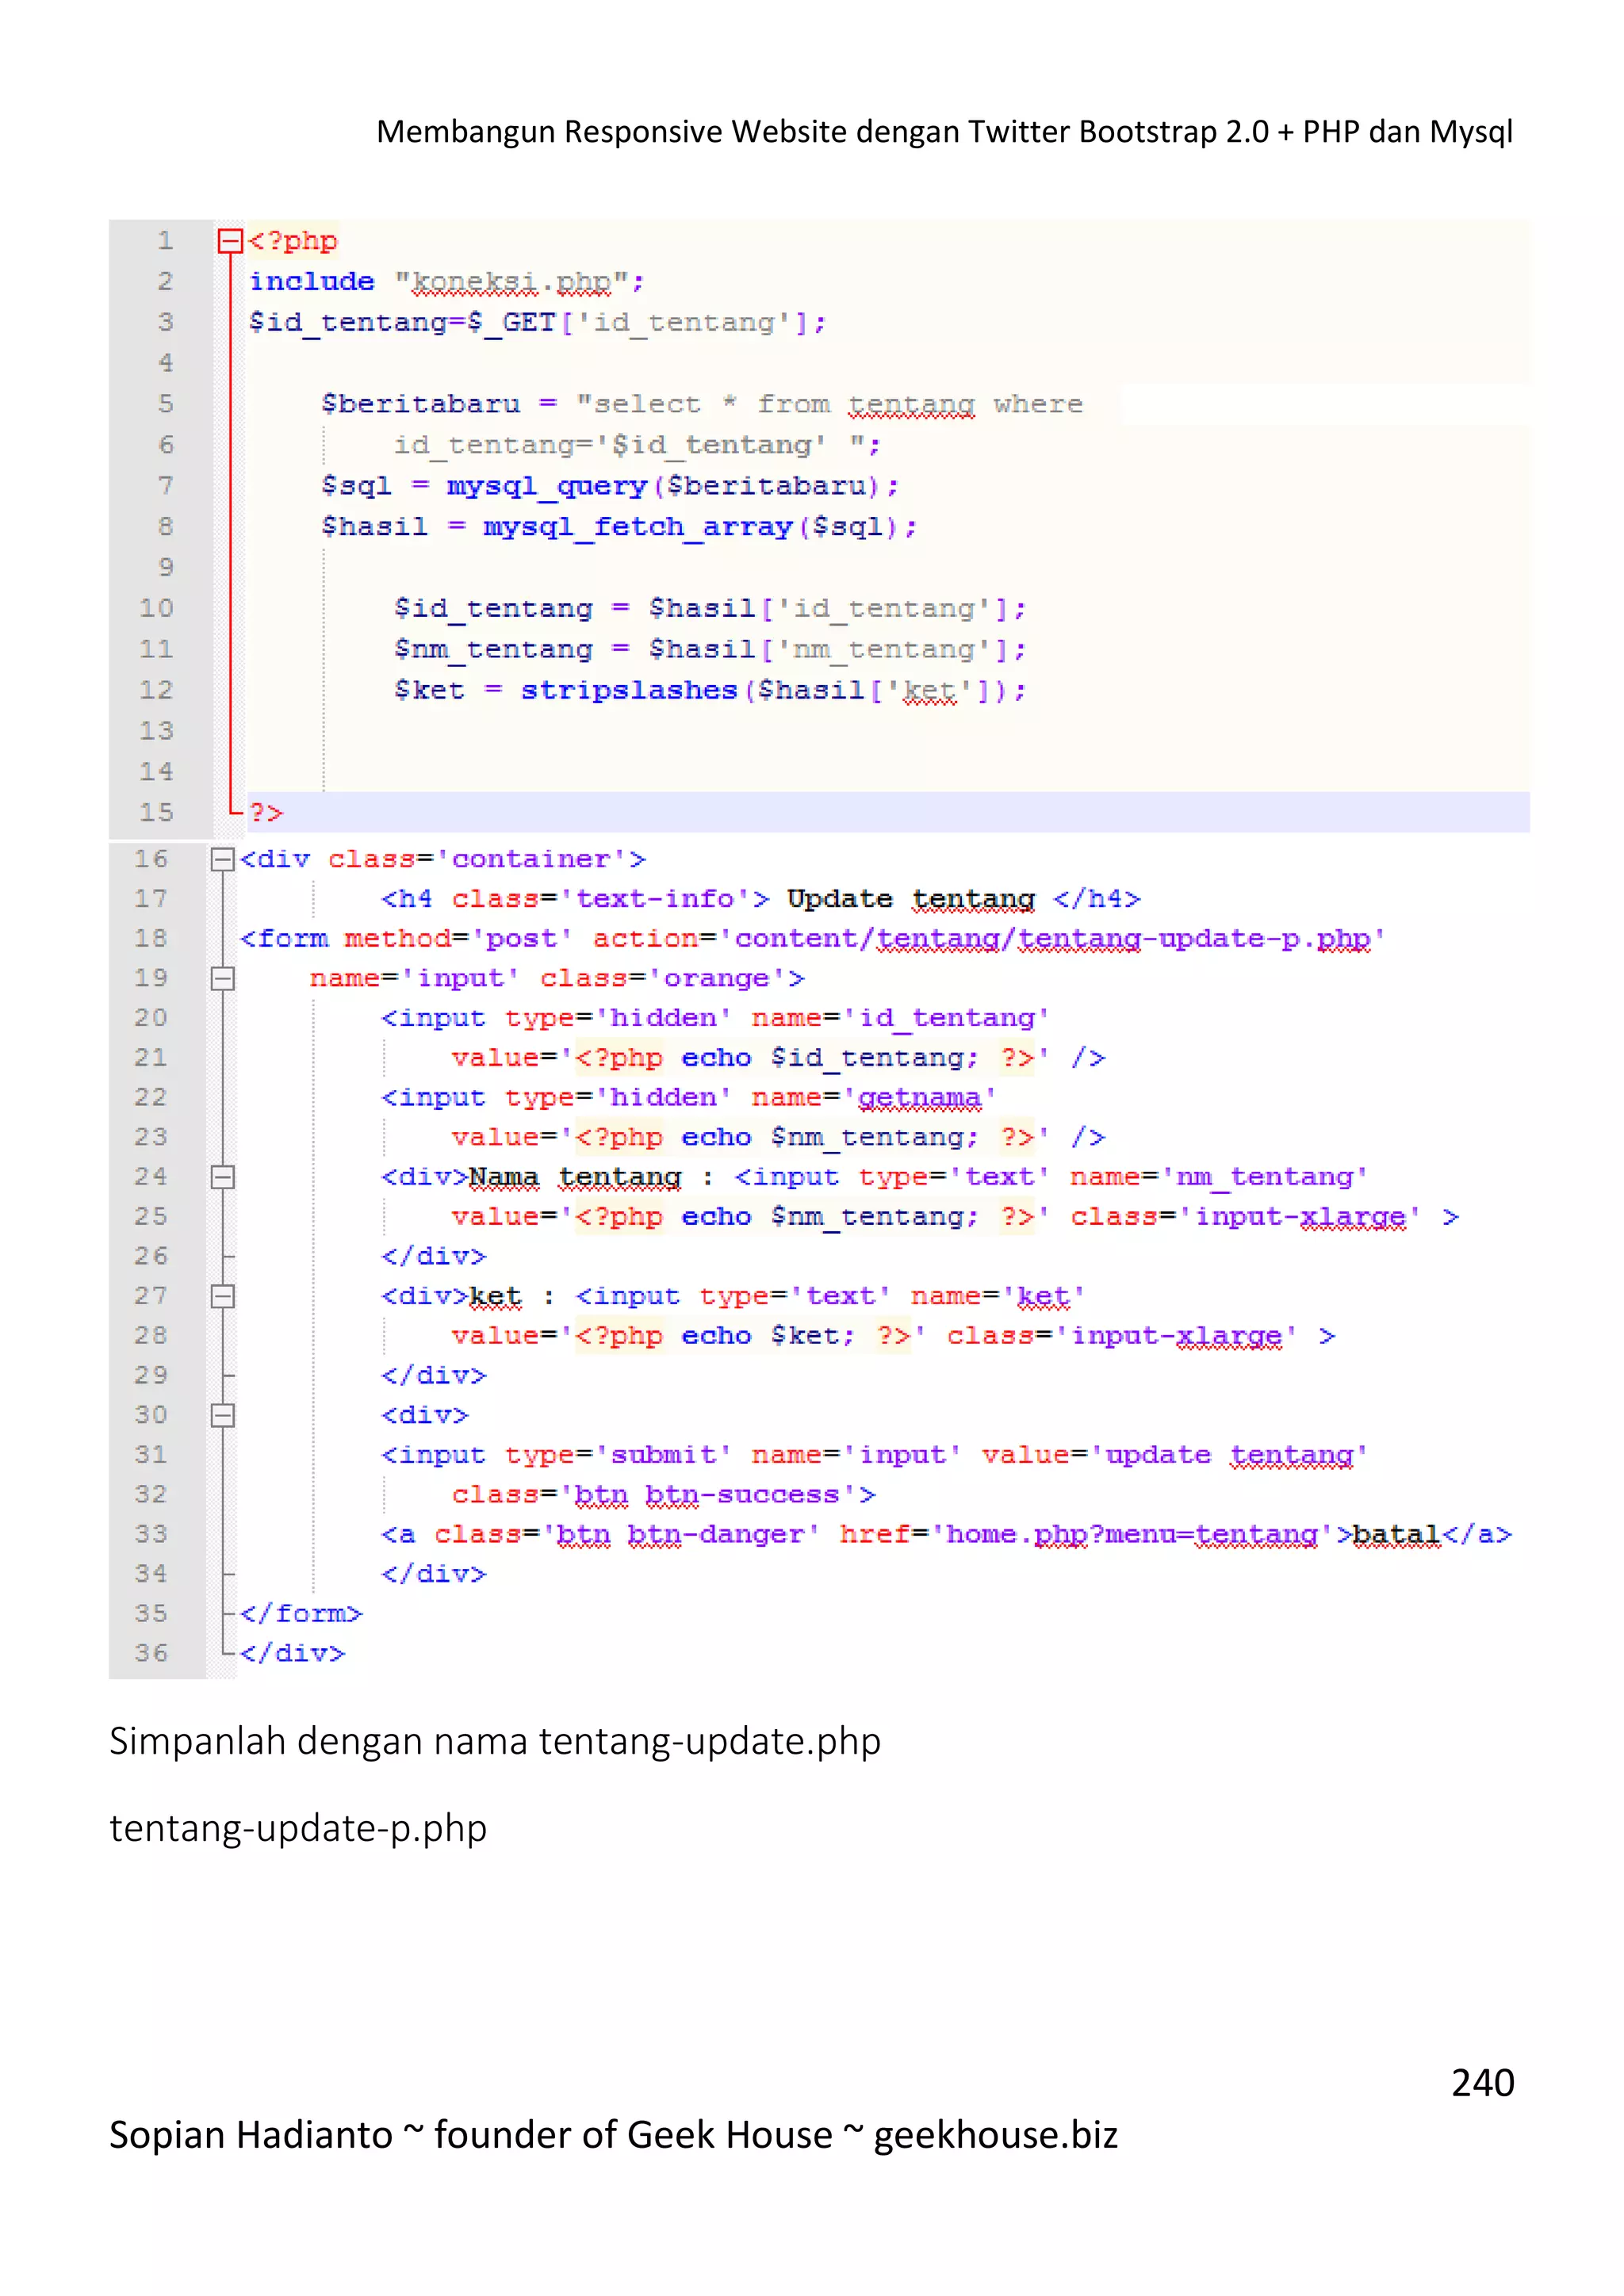Click the hidden input name='id_tentang' line
Viewport: 1624px width, 2296px height.
pos(716,1018)
